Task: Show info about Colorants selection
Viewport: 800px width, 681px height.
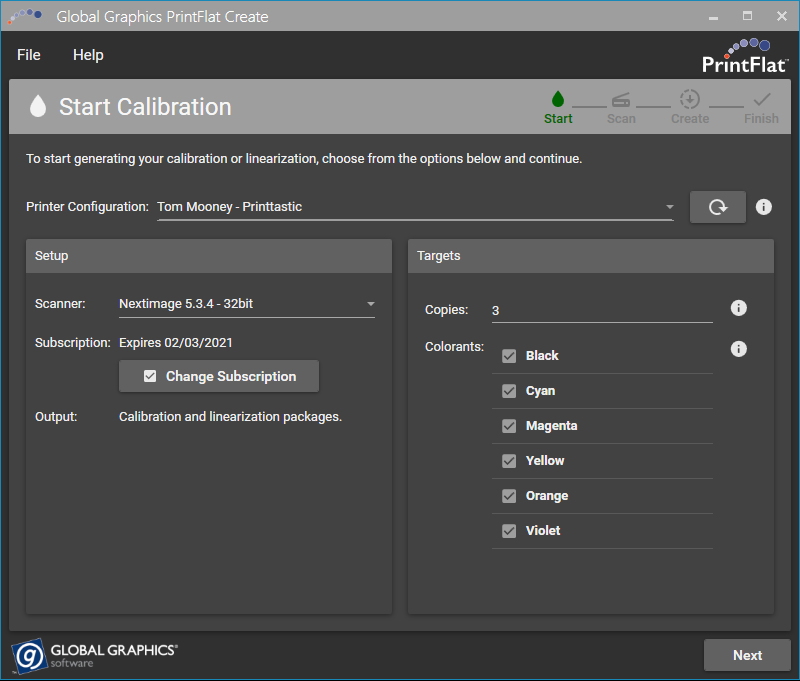Action: pyautogui.click(x=738, y=348)
